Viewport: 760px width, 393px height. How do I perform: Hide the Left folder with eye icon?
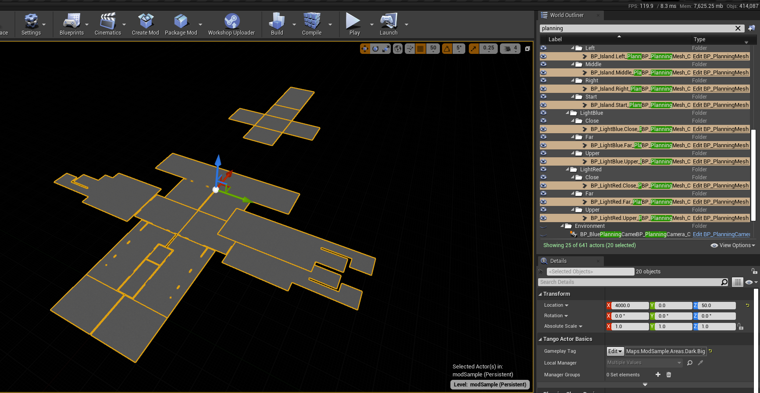[x=543, y=48]
